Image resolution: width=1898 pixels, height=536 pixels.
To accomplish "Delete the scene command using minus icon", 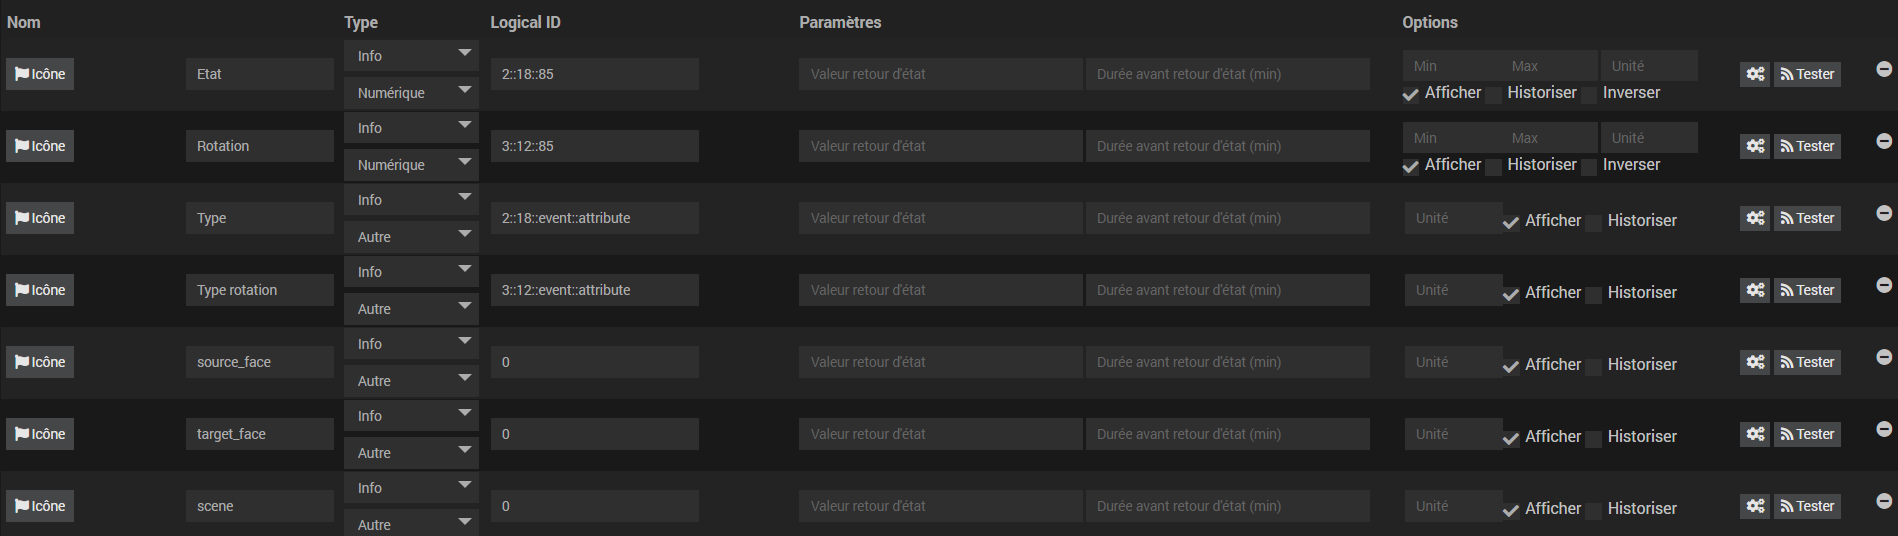I will tap(1884, 501).
